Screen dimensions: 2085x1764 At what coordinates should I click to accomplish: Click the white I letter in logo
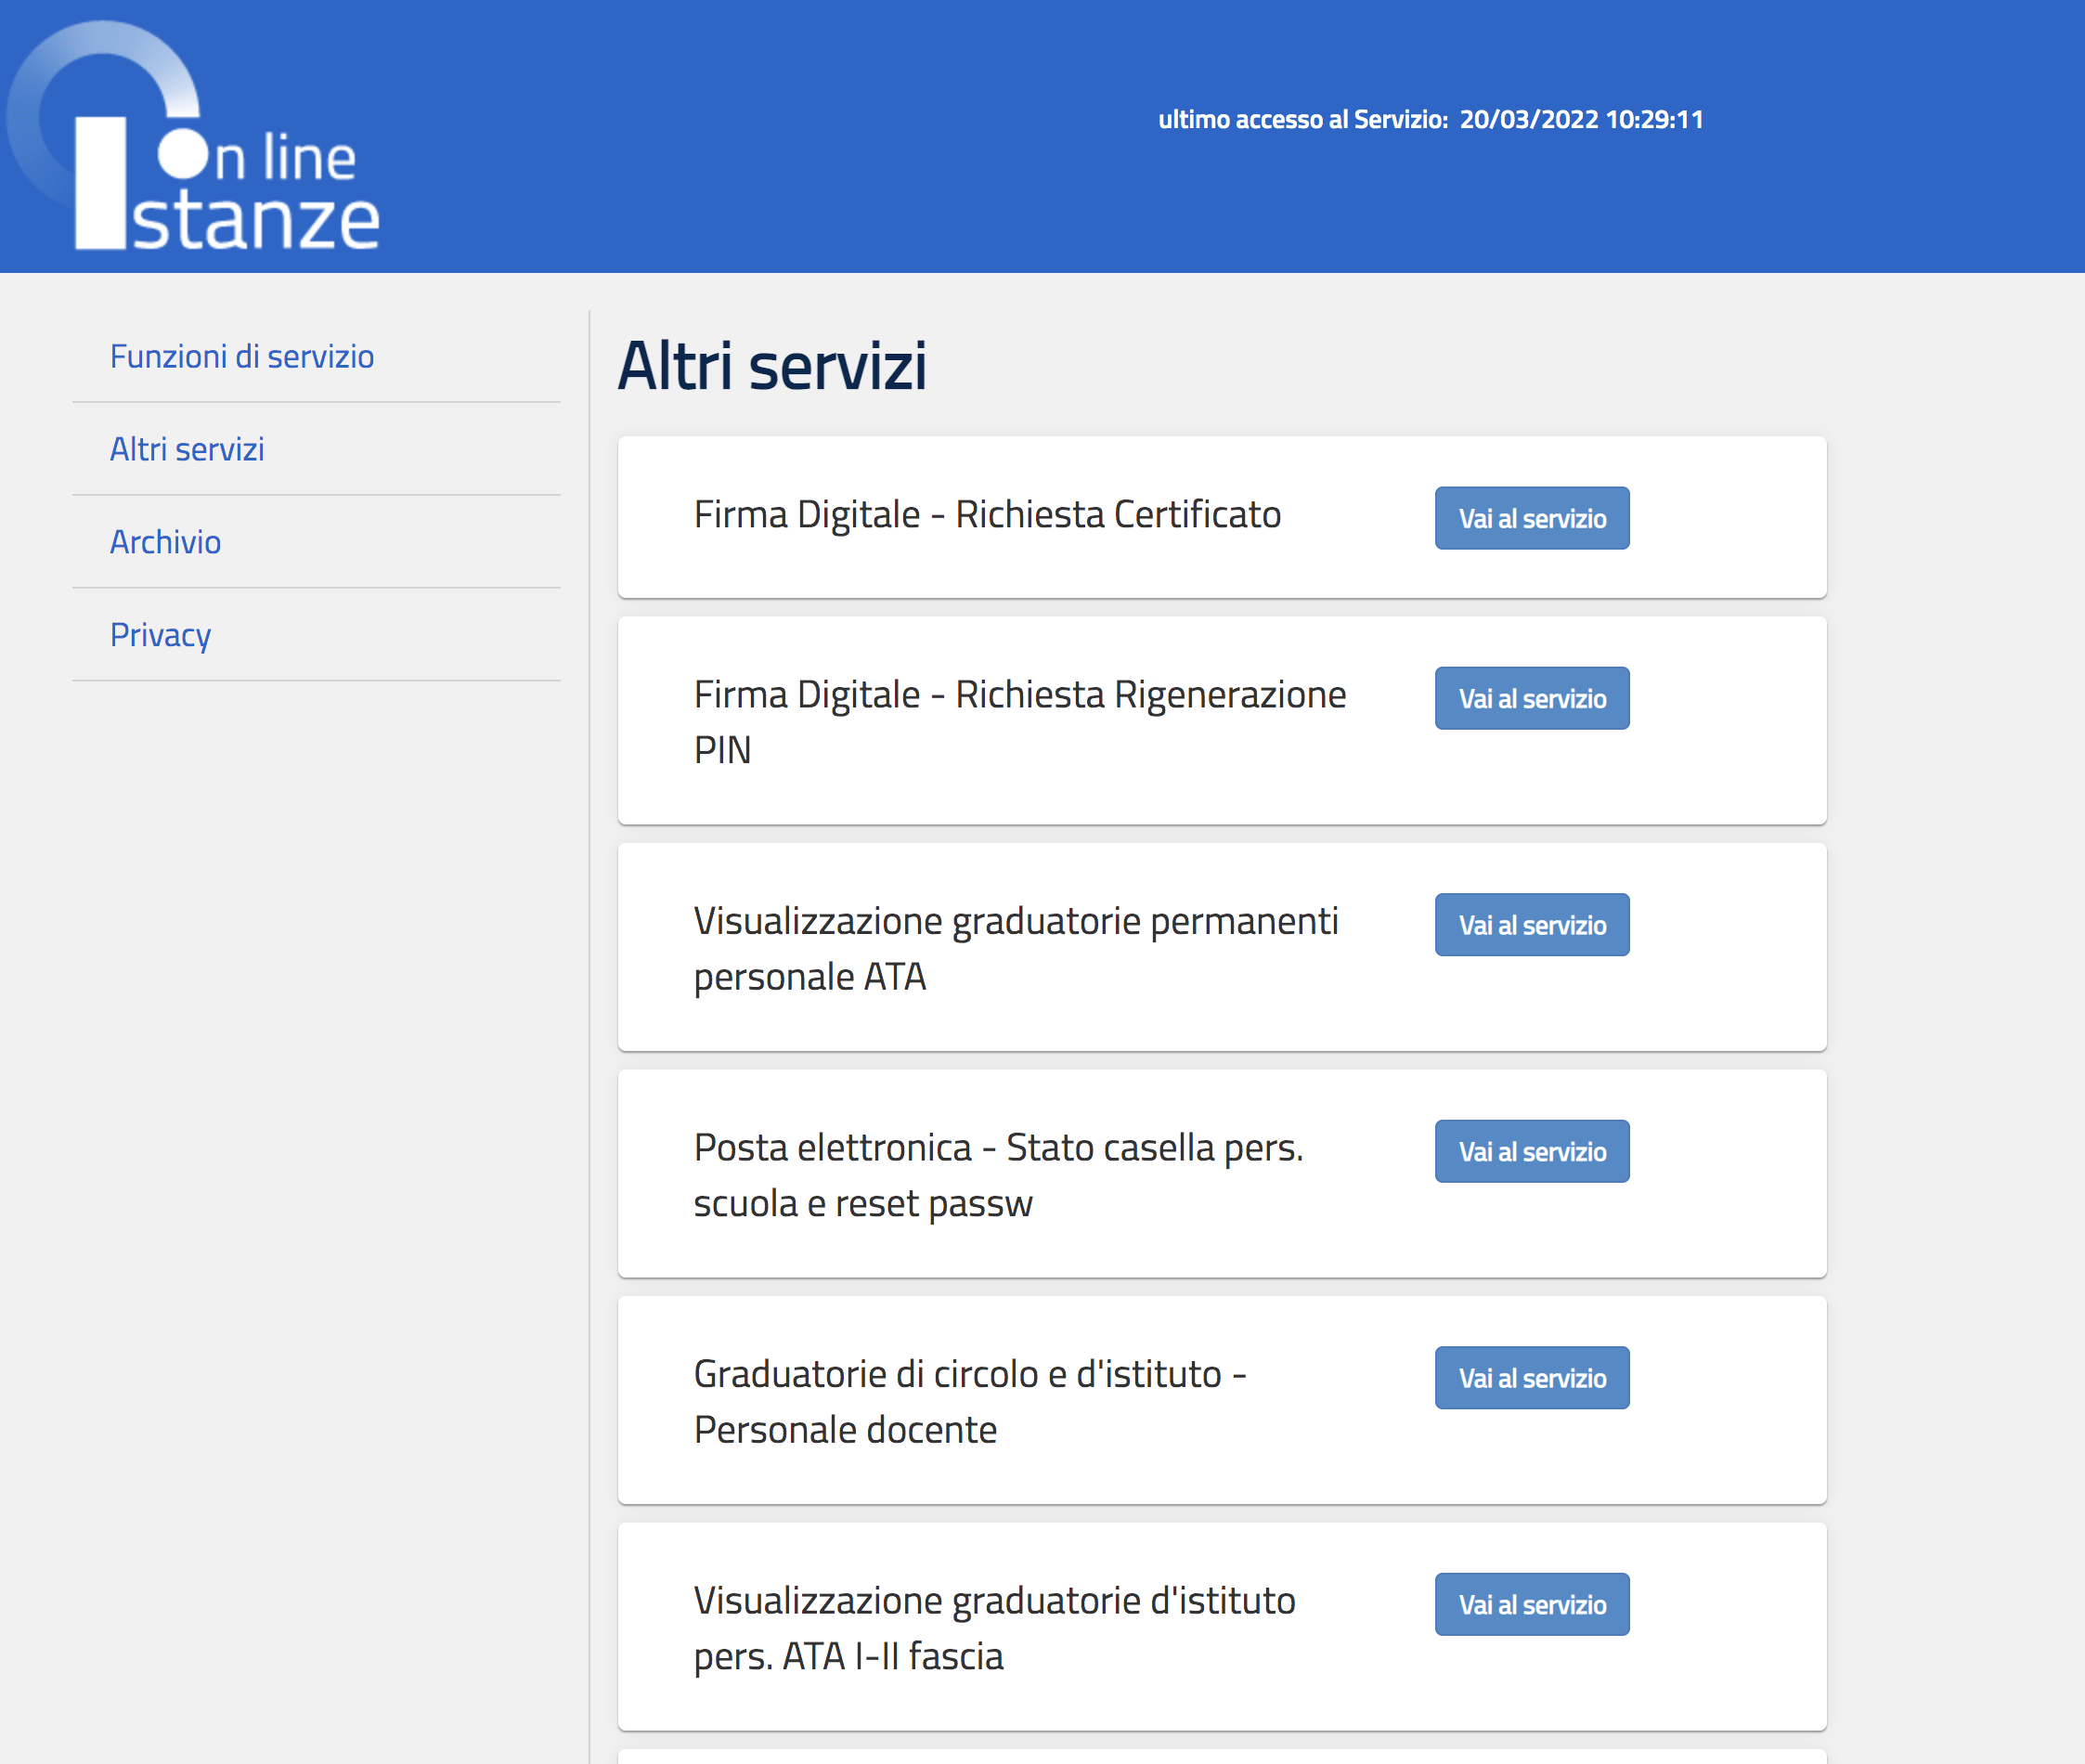[100, 185]
